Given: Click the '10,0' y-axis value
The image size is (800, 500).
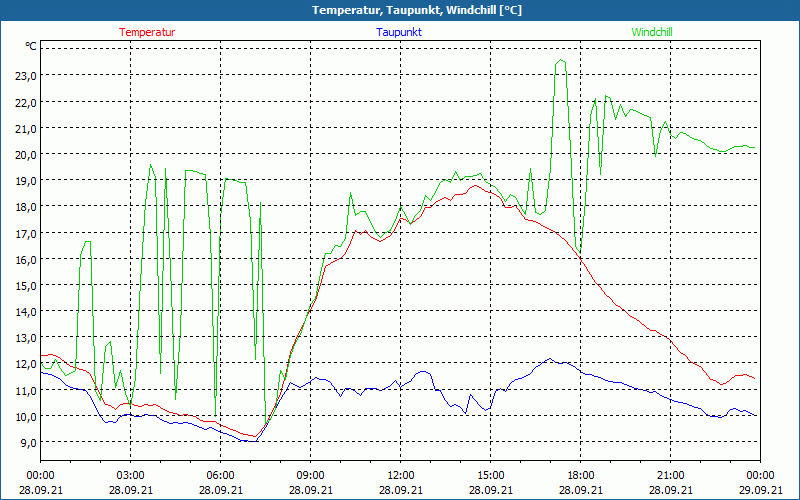Looking at the screenshot, I should (26, 417).
